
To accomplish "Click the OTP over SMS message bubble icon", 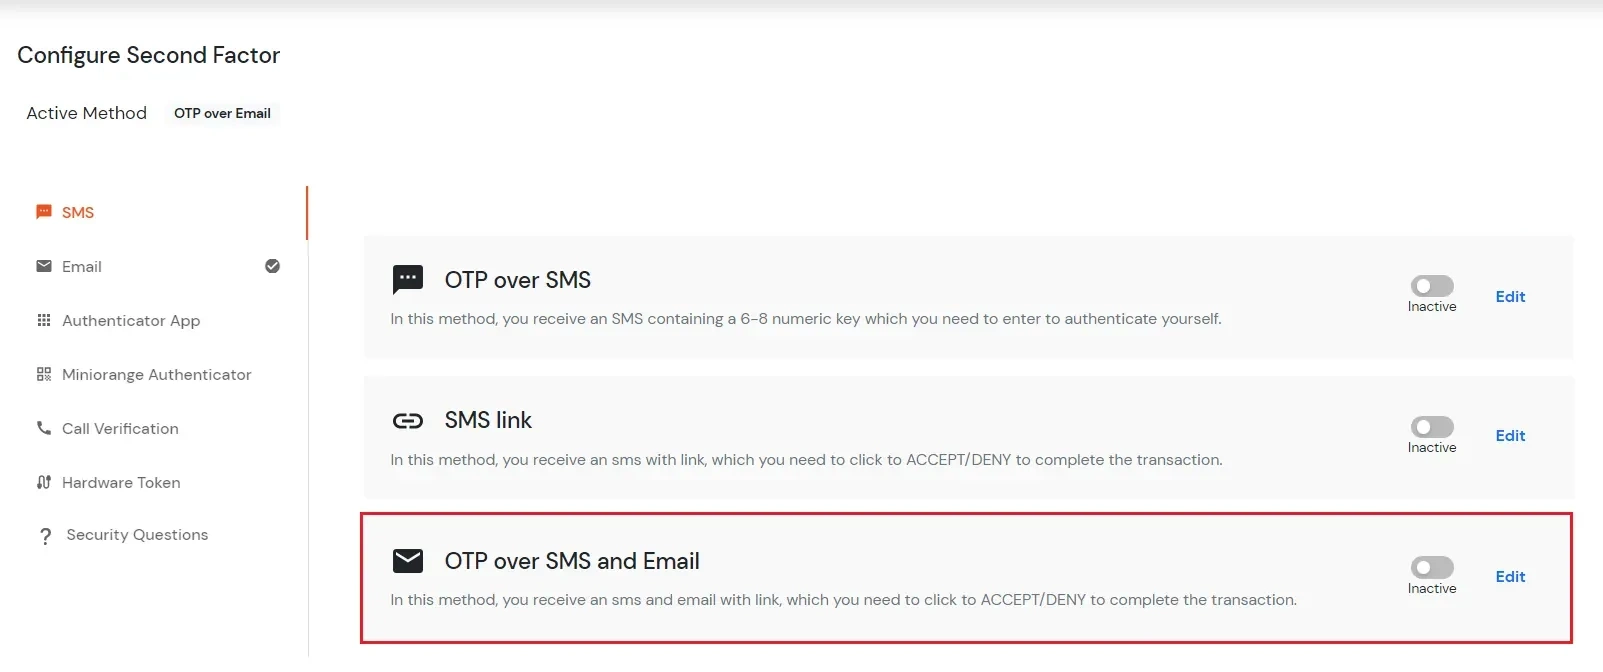I will click(x=408, y=279).
